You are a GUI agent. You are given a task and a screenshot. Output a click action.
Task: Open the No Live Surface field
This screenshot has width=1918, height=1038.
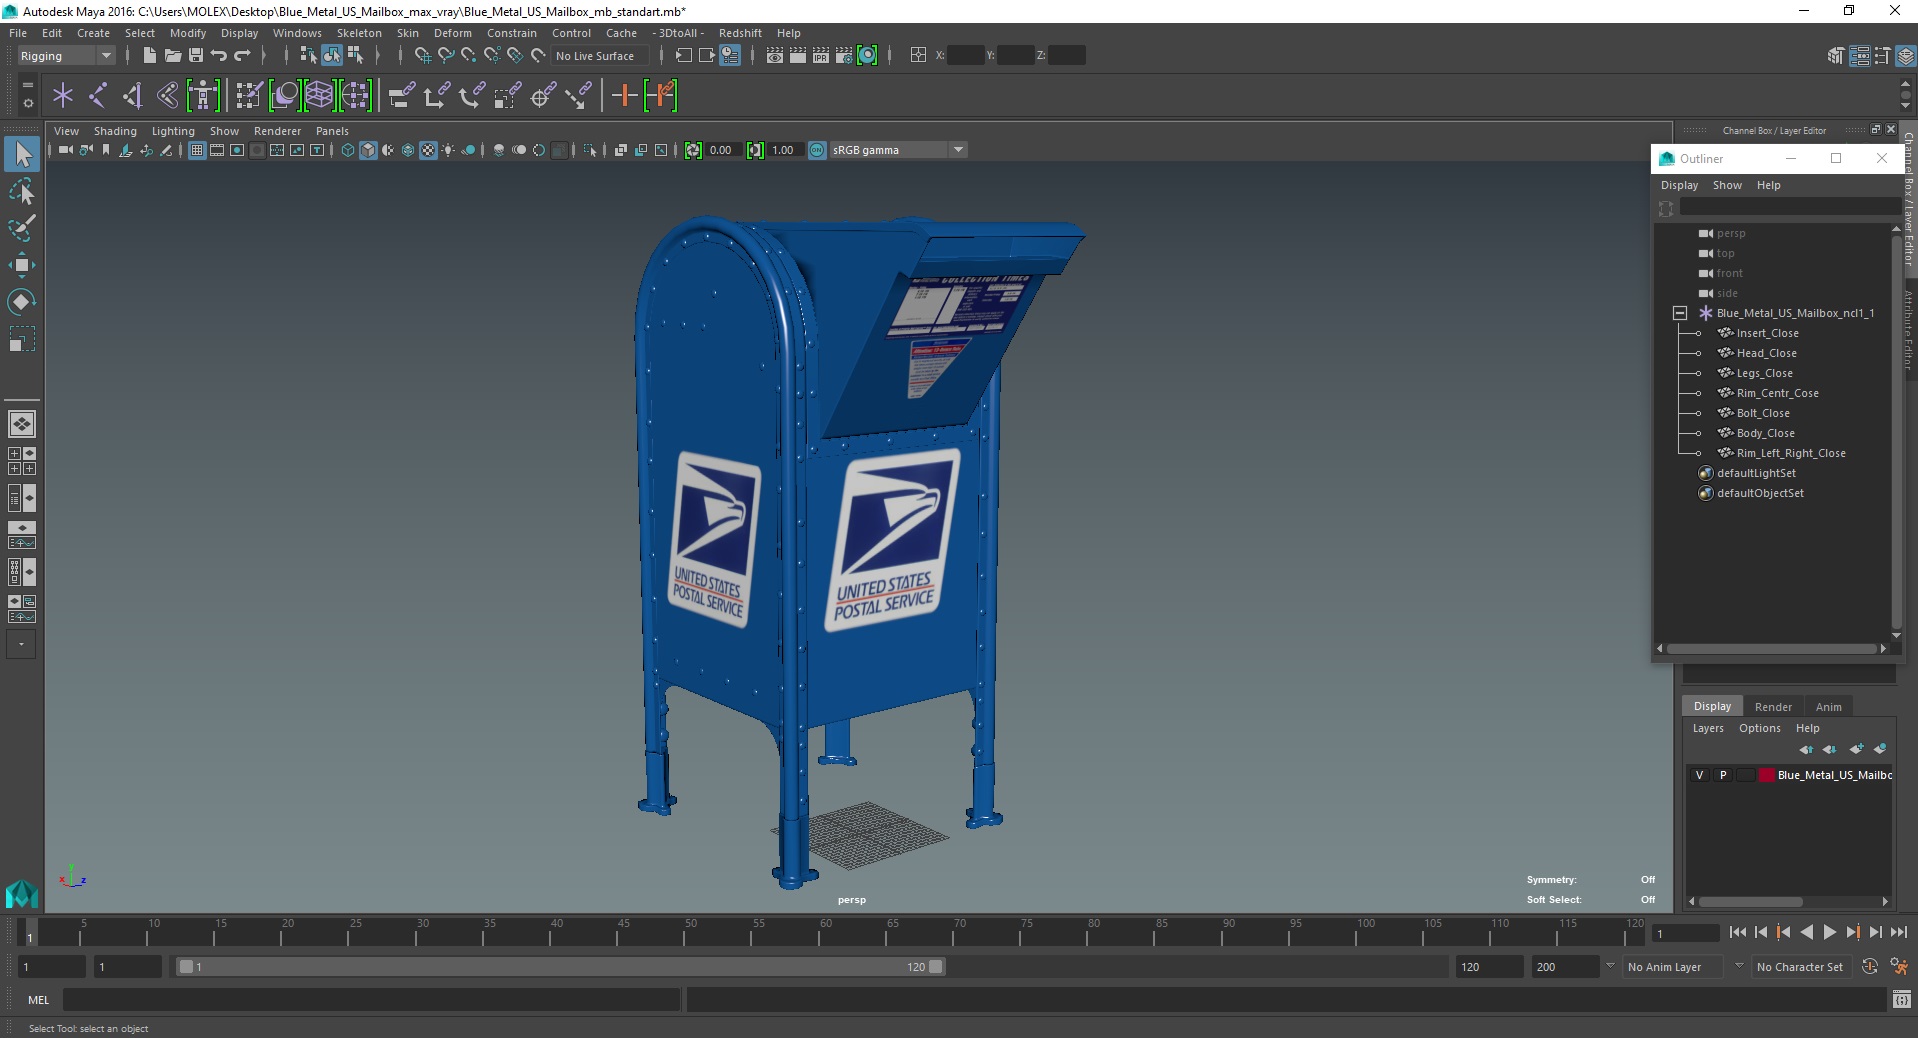click(600, 56)
